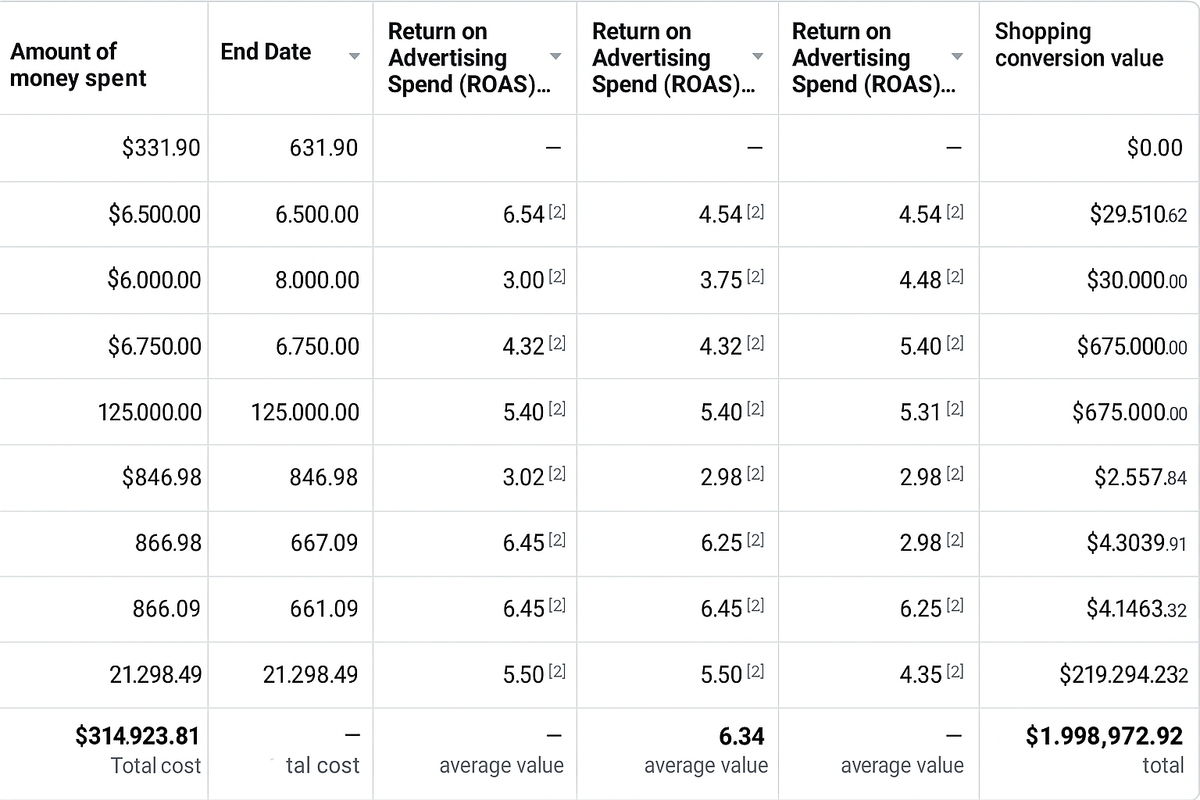
Task: Click the last ROAS column's dropdown arrow
Action: point(957,56)
